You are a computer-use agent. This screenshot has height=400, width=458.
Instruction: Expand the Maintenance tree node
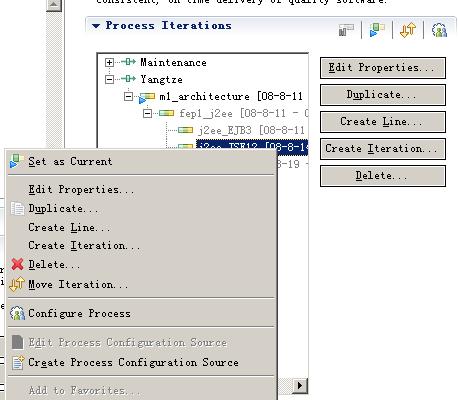109,62
